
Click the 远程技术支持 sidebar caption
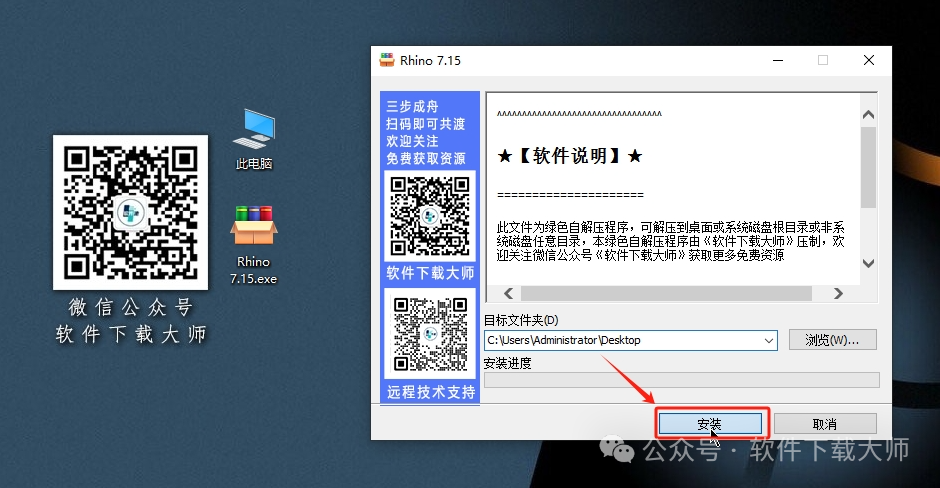(x=430, y=392)
